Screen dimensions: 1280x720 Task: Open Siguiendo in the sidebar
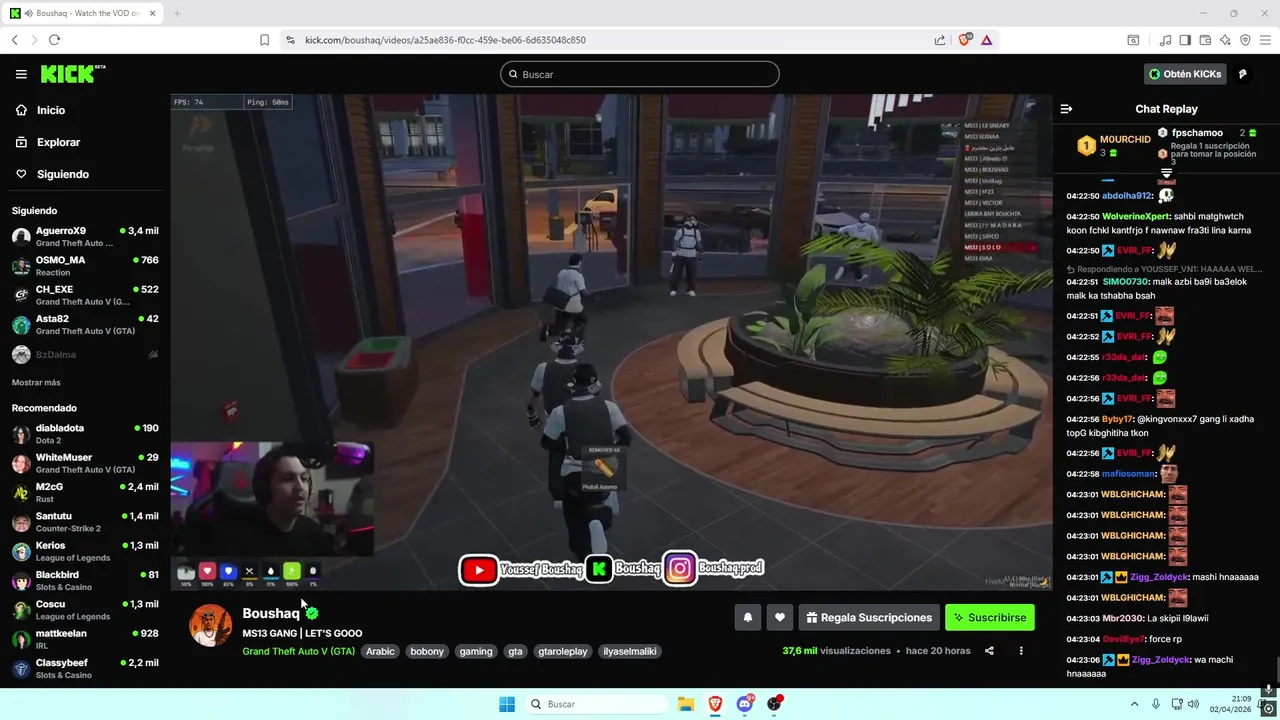coord(63,174)
